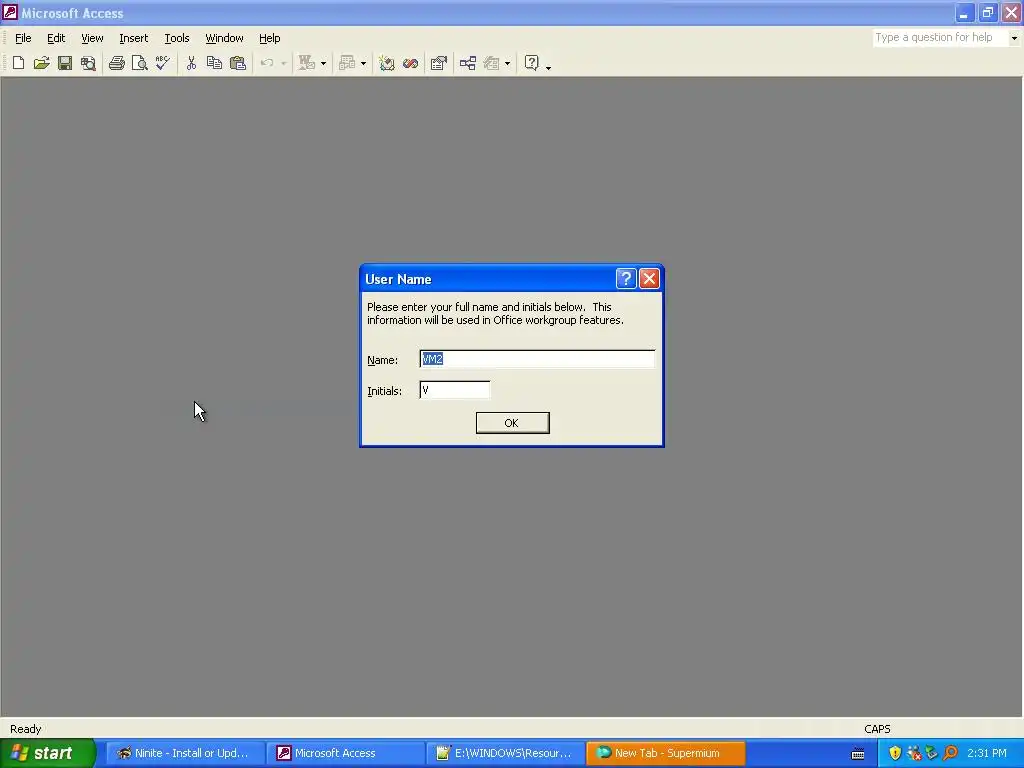Open the Tools menu

(x=176, y=38)
